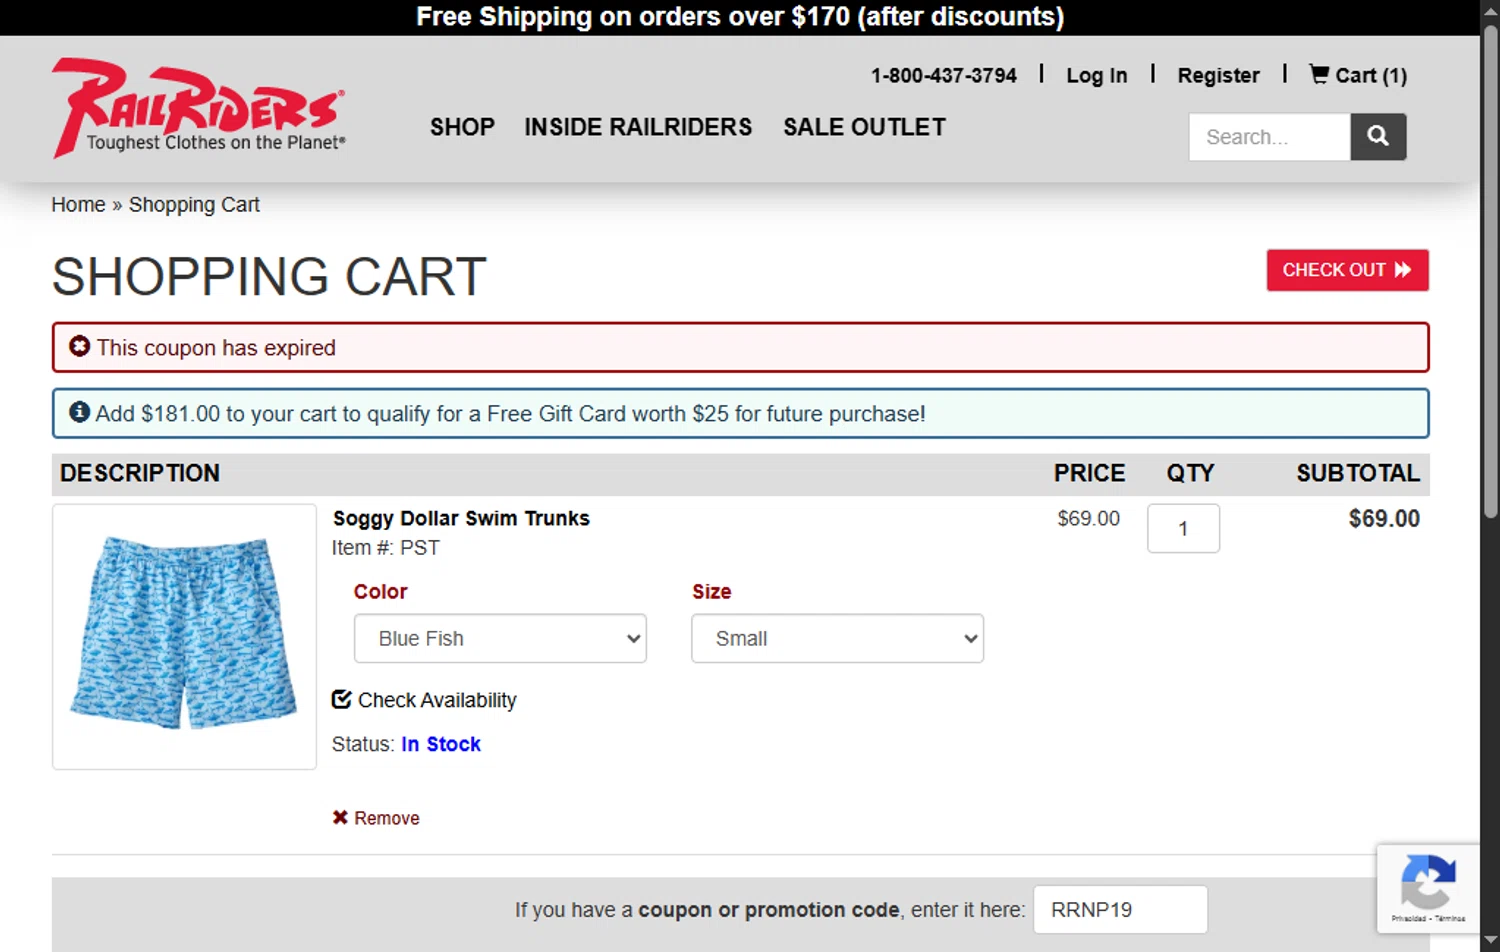Click the coupon code field with RRNP19

click(1120, 909)
